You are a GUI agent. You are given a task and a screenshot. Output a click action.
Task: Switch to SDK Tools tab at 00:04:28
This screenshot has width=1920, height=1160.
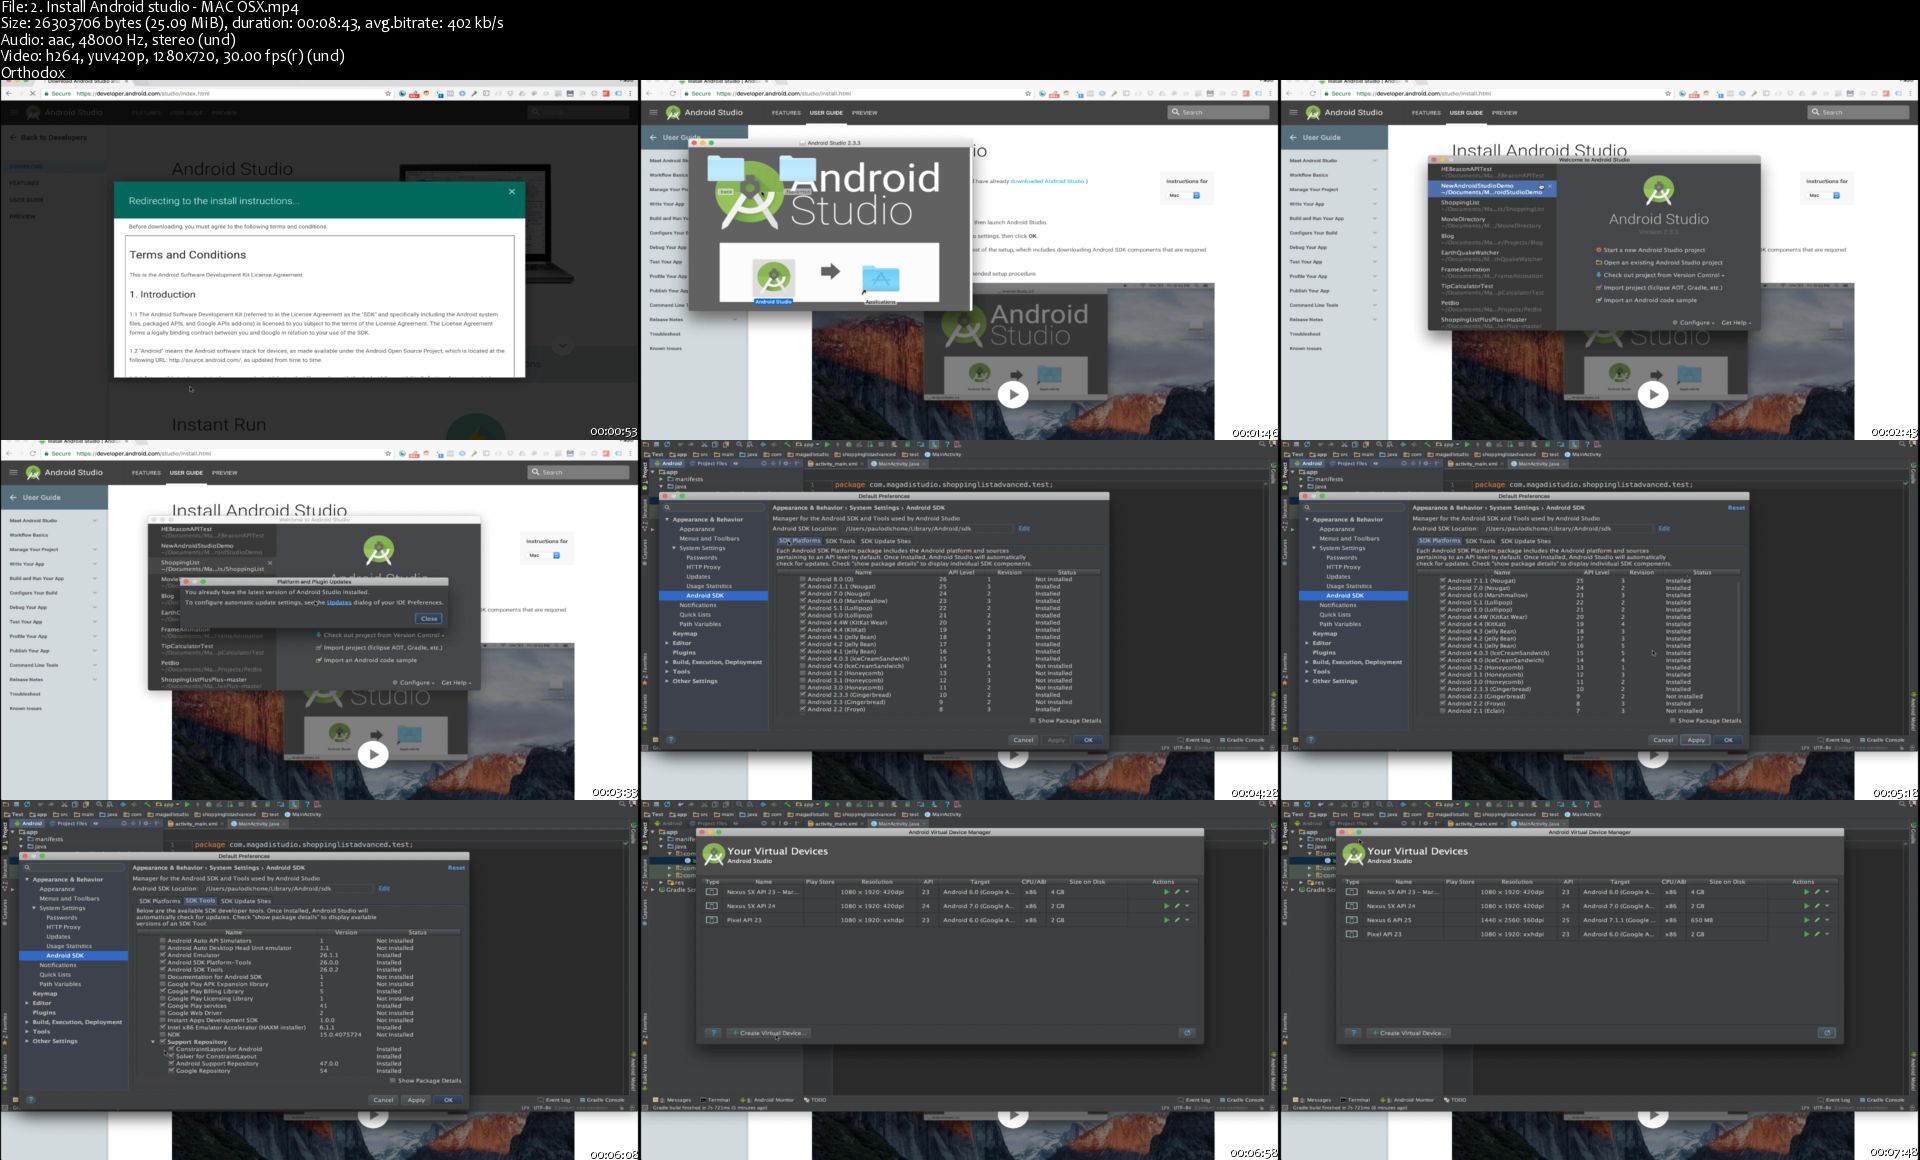click(x=840, y=541)
